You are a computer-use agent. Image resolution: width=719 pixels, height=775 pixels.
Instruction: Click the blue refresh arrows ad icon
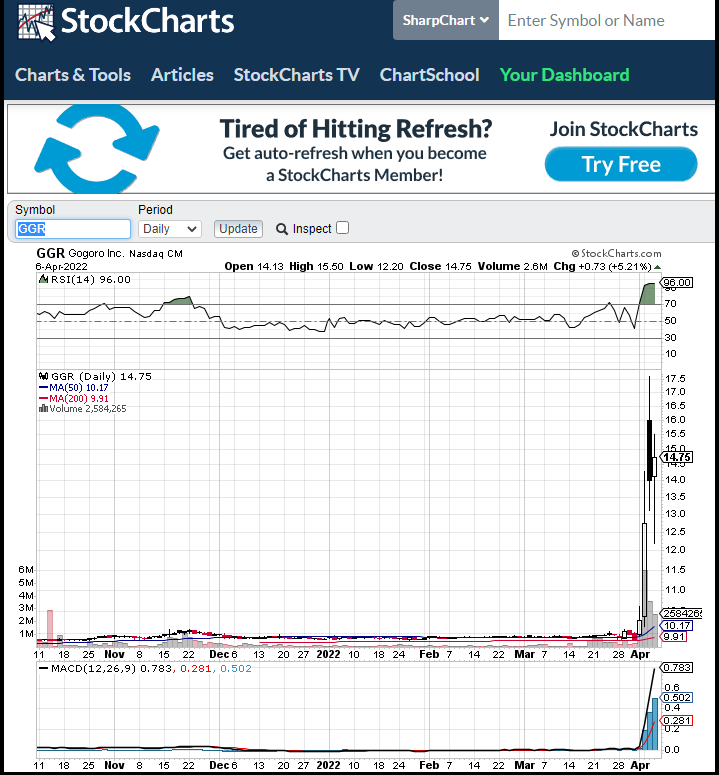coord(97,149)
